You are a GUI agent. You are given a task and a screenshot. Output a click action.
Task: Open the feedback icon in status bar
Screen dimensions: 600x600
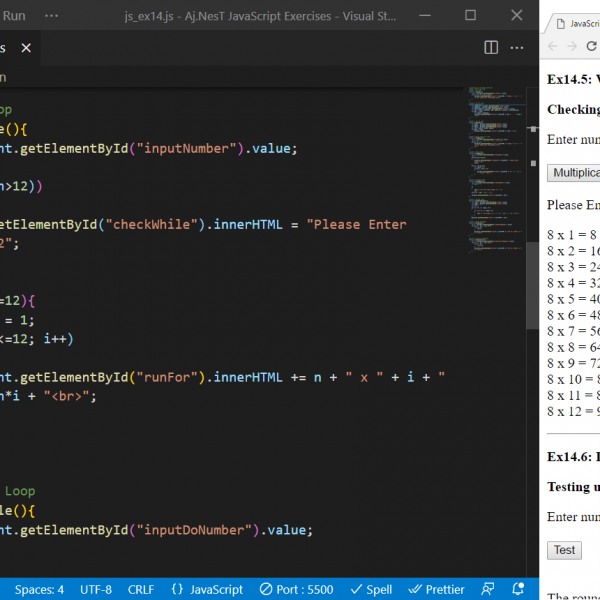pyautogui.click(x=488, y=589)
